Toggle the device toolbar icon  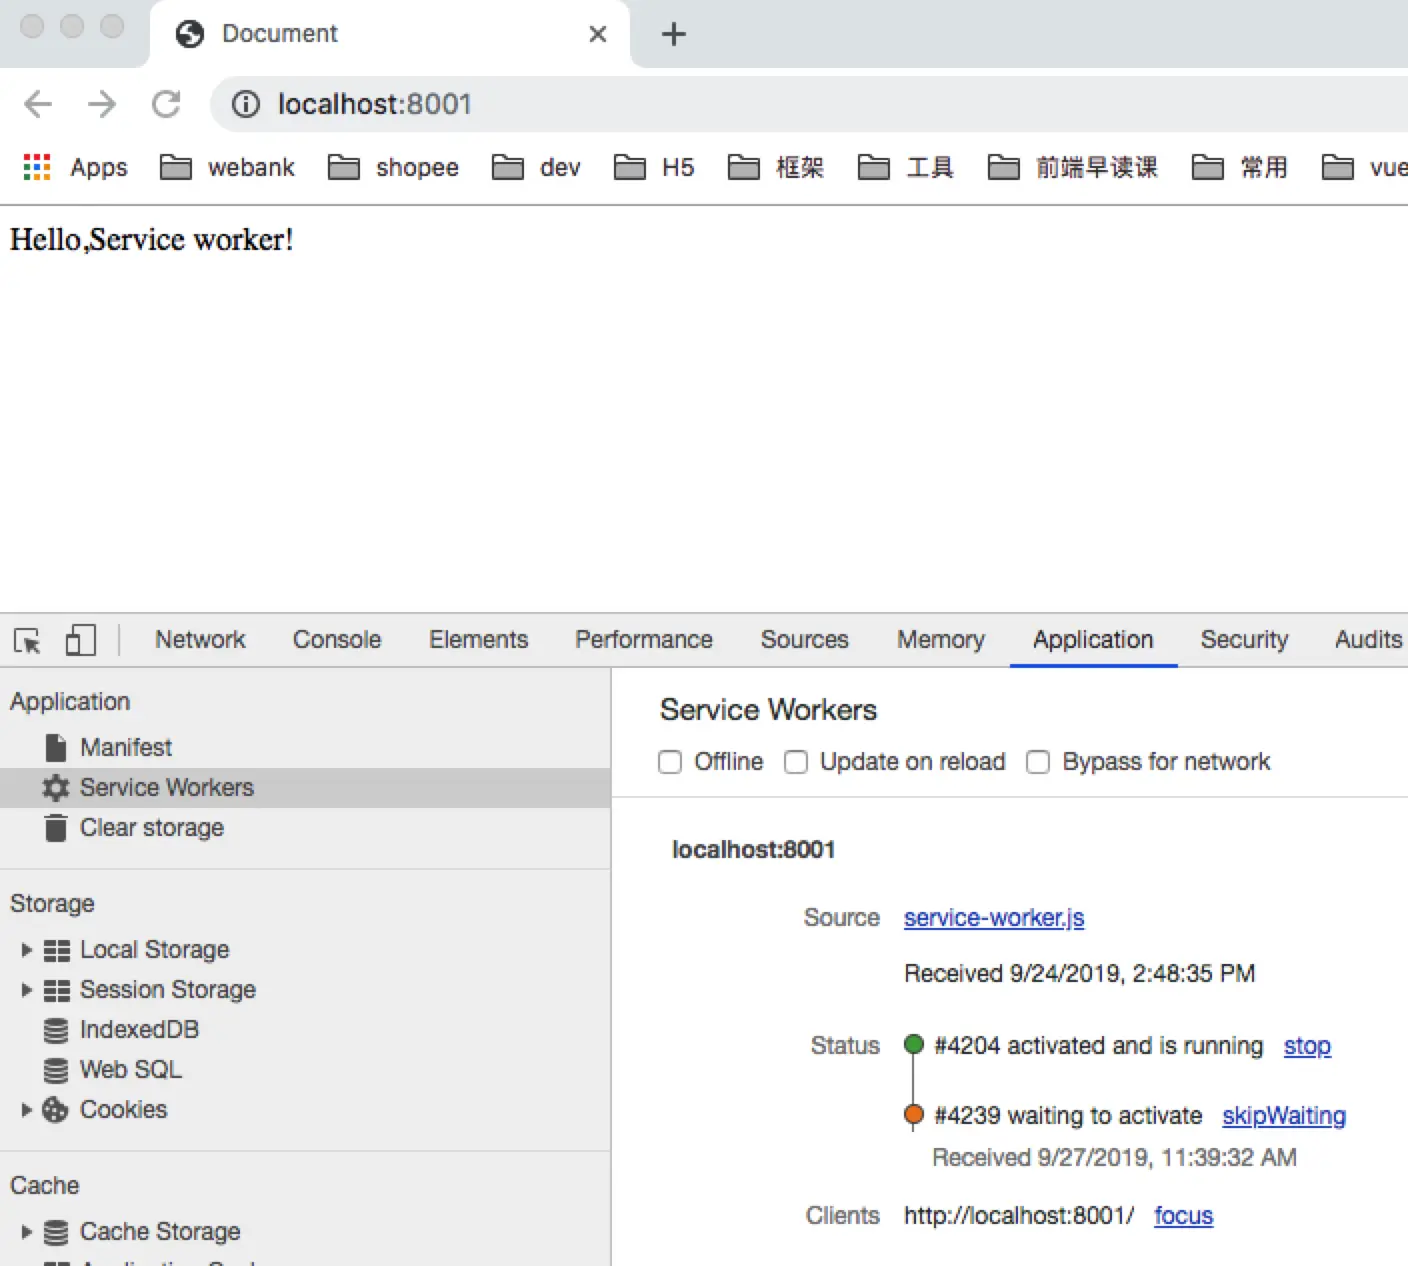click(x=80, y=640)
